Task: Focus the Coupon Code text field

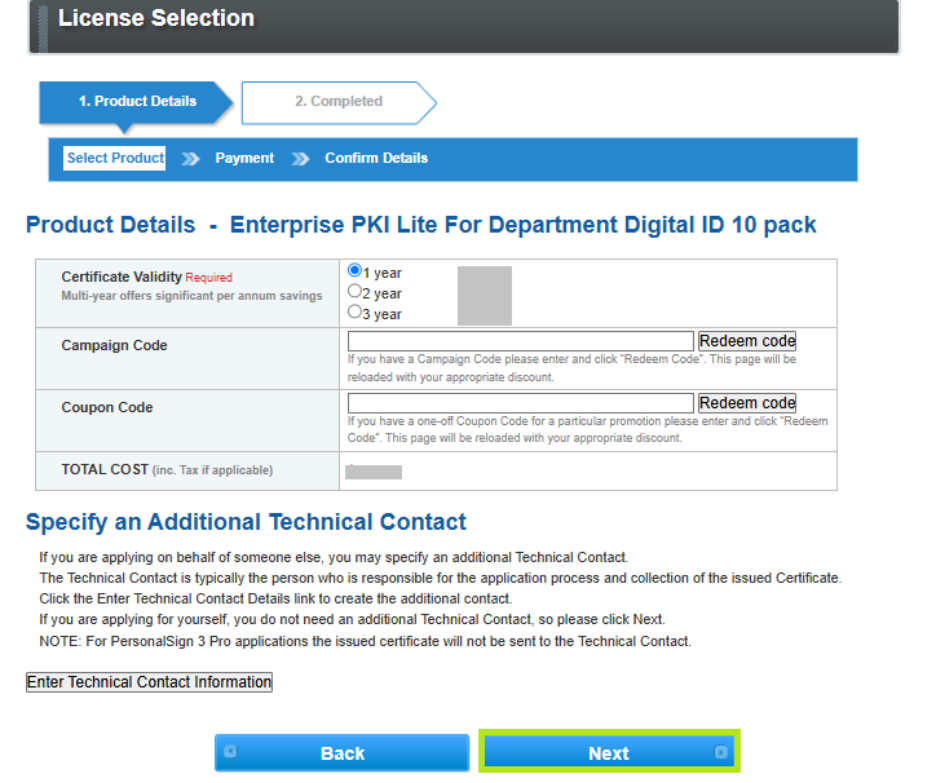Action: click(520, 403)
